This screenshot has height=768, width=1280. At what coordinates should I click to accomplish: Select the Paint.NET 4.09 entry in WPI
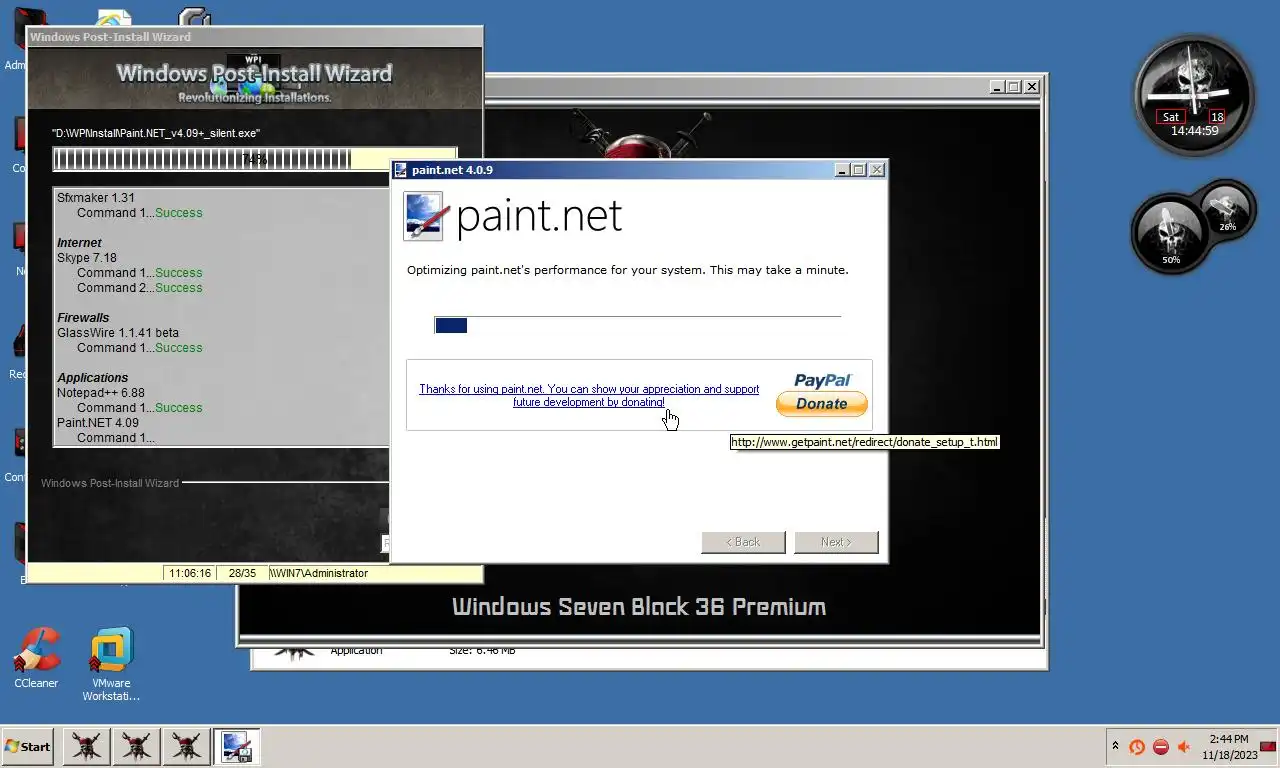click(98, 423)
